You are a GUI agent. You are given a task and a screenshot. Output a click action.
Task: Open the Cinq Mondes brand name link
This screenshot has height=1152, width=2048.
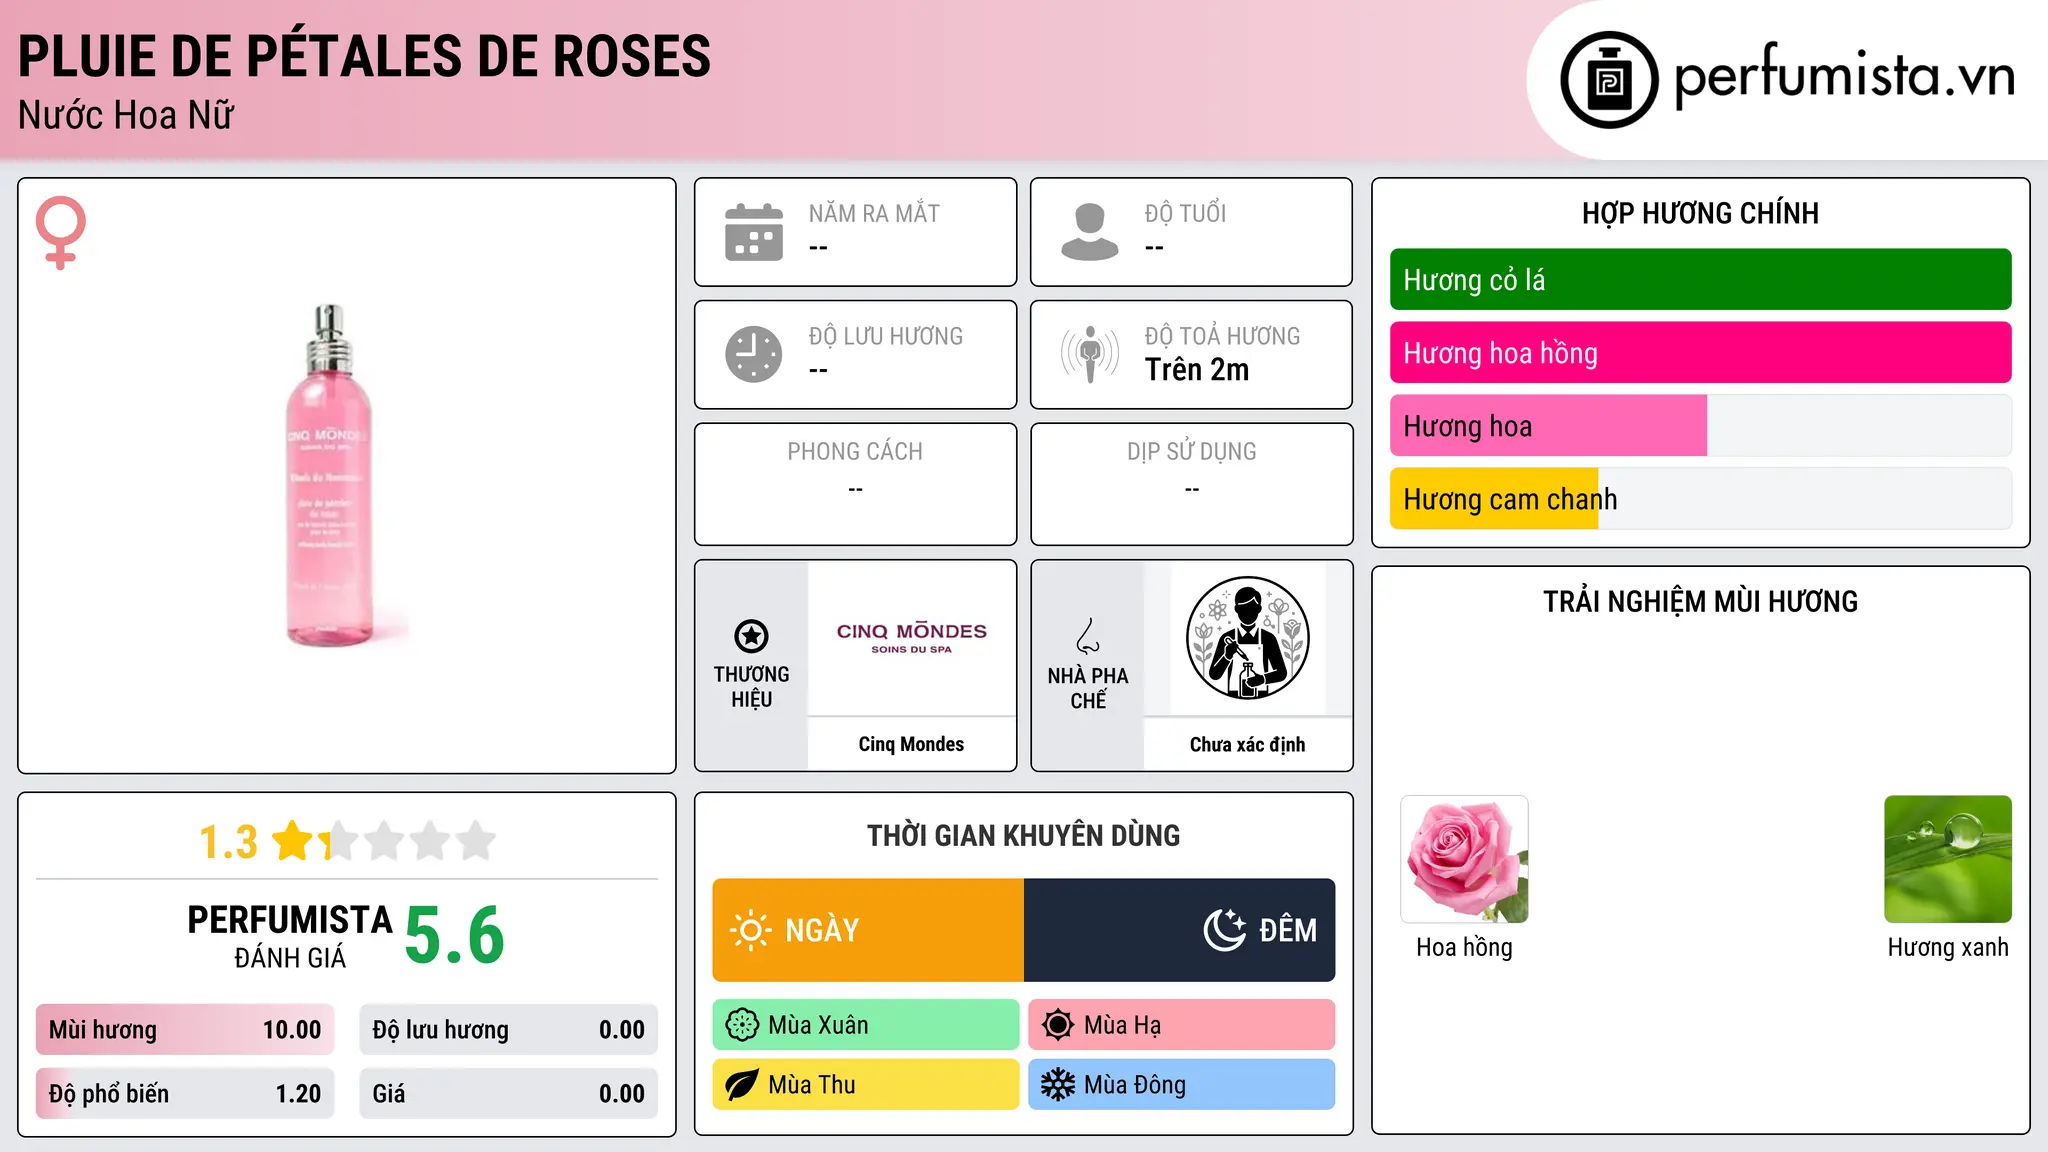point(911,744)
